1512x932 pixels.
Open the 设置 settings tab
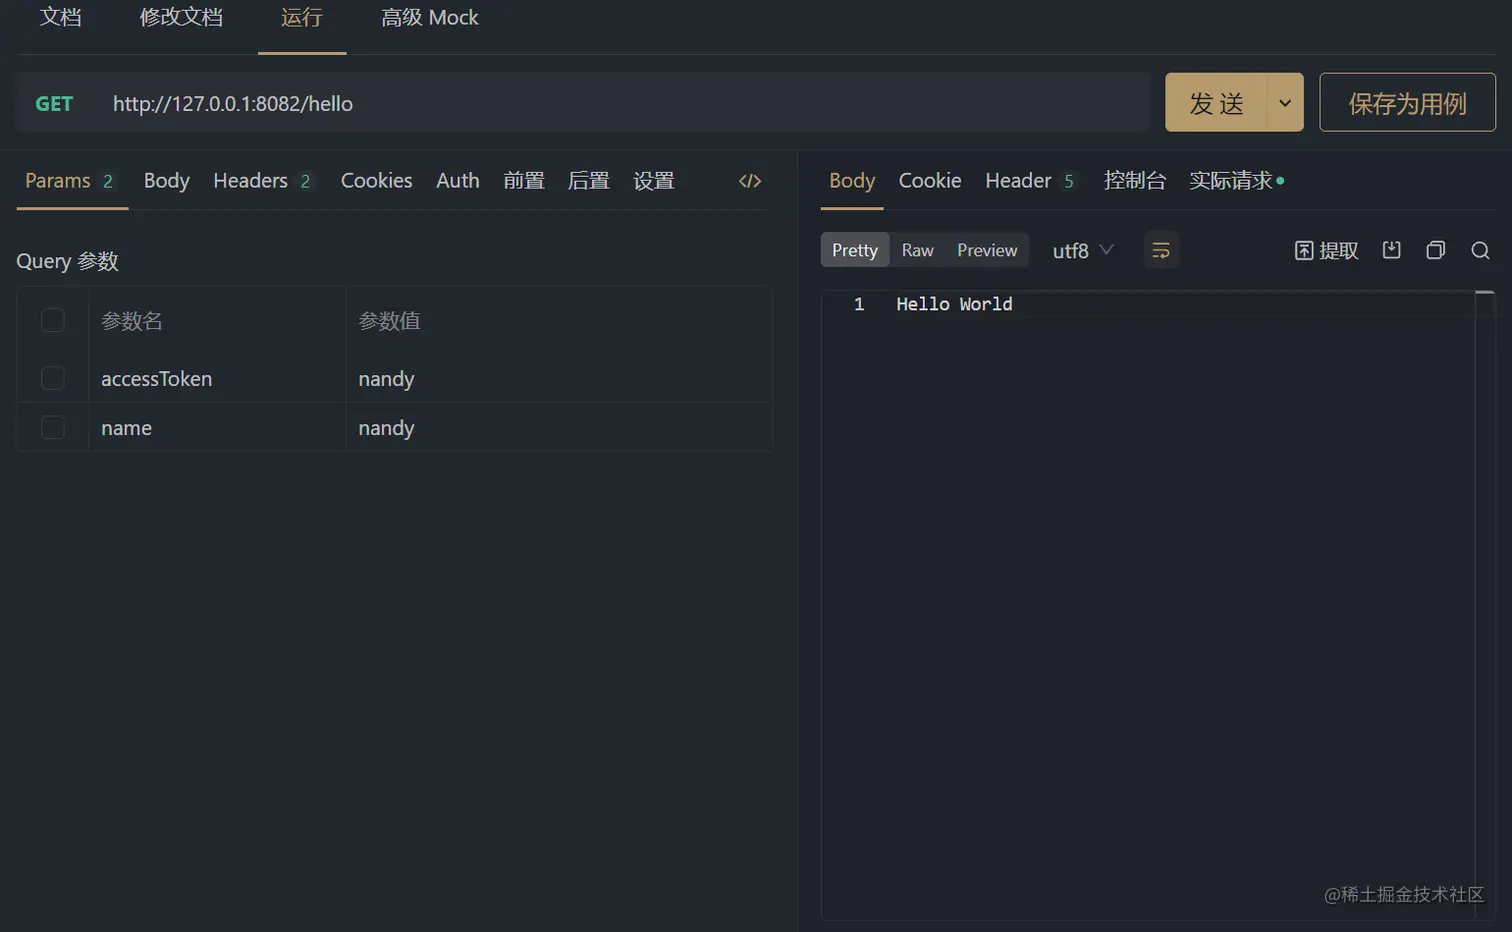654,181
